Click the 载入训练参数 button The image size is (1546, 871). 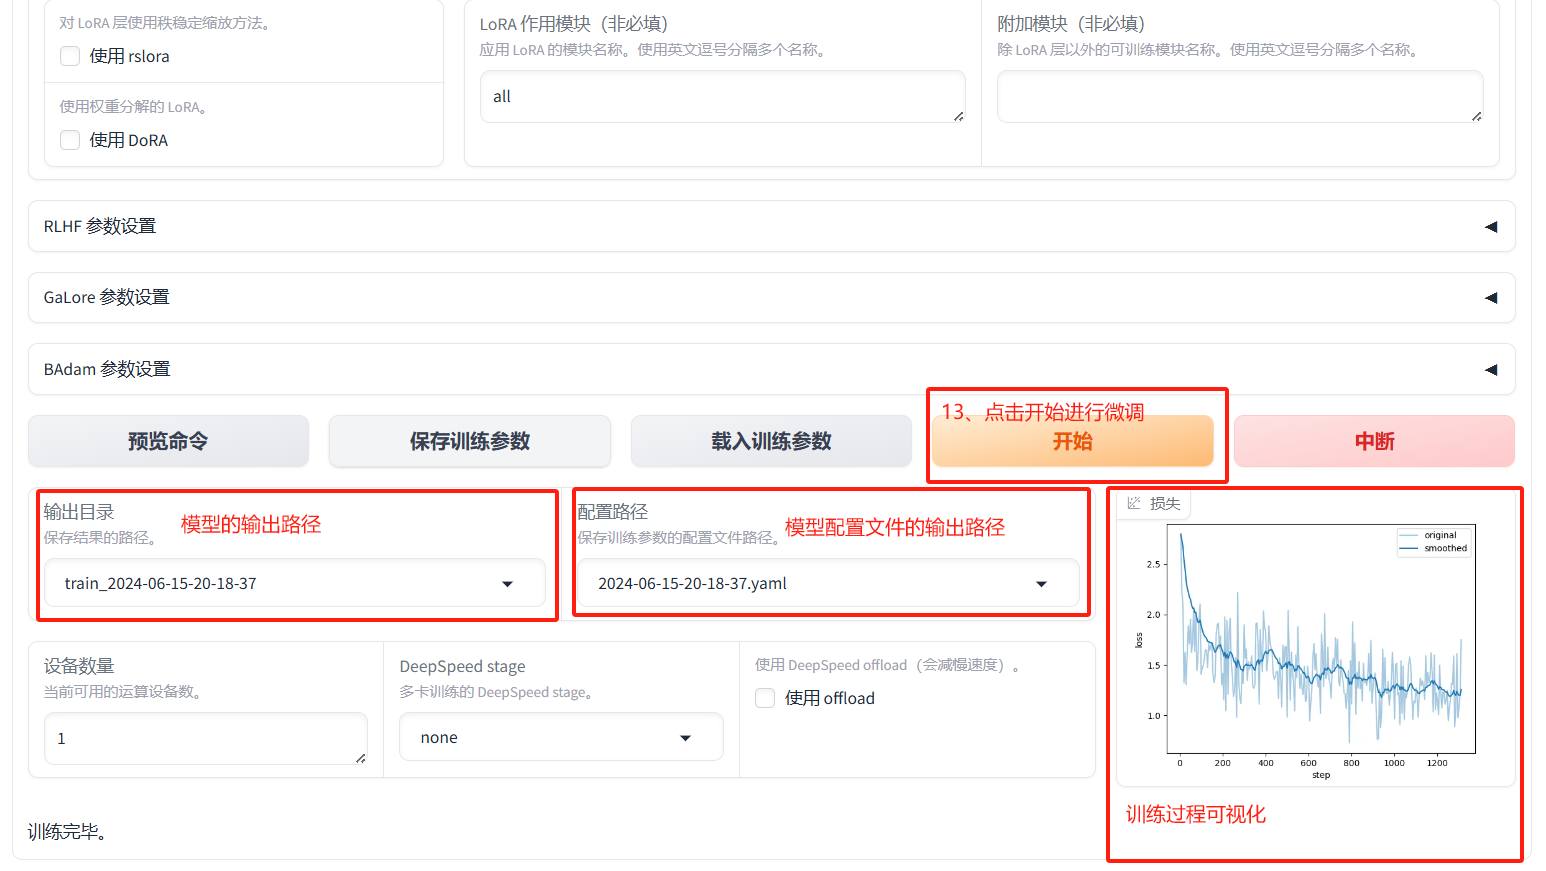[x=770, y=440]
